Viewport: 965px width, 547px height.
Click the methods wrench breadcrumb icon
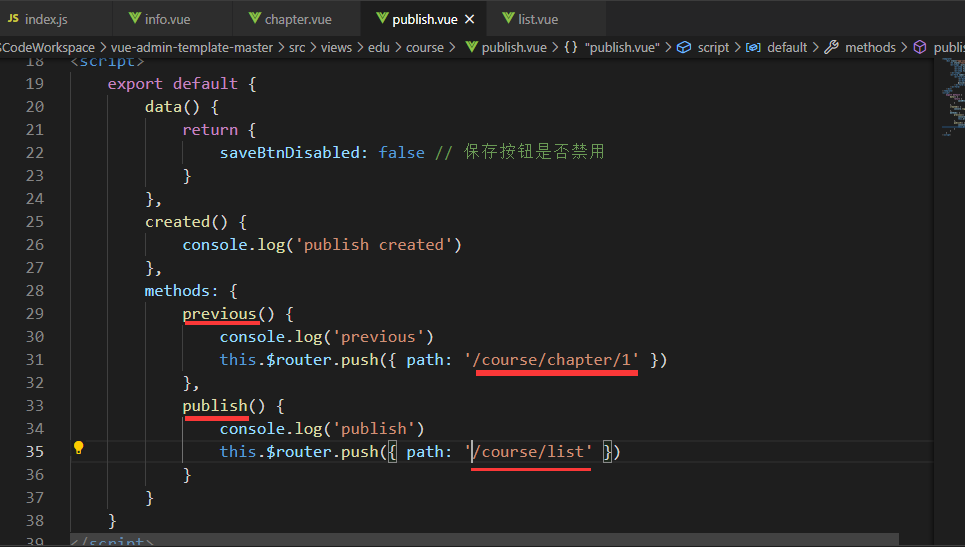831,47
